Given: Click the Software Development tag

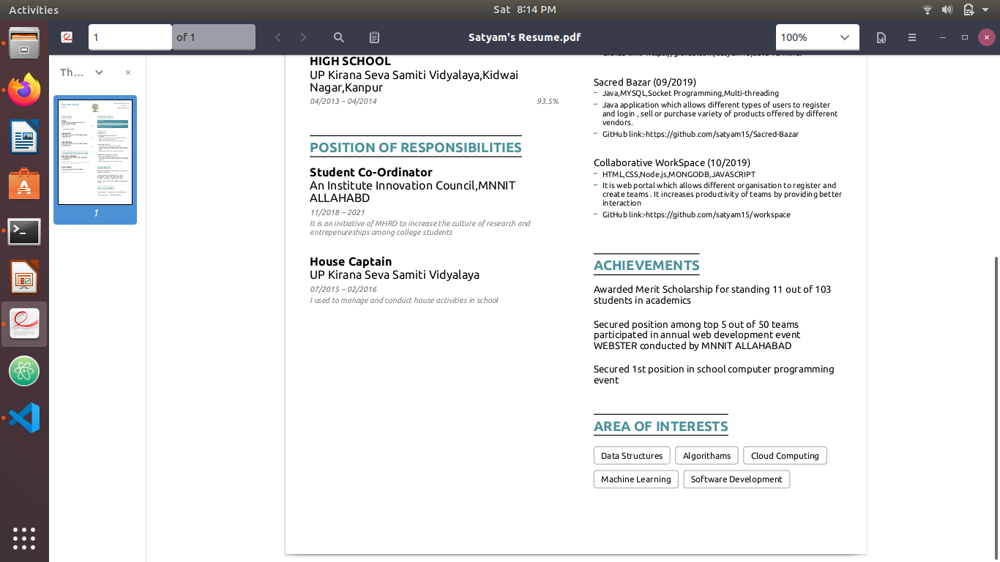Looking at the screenshot, I should click(736, 479).
